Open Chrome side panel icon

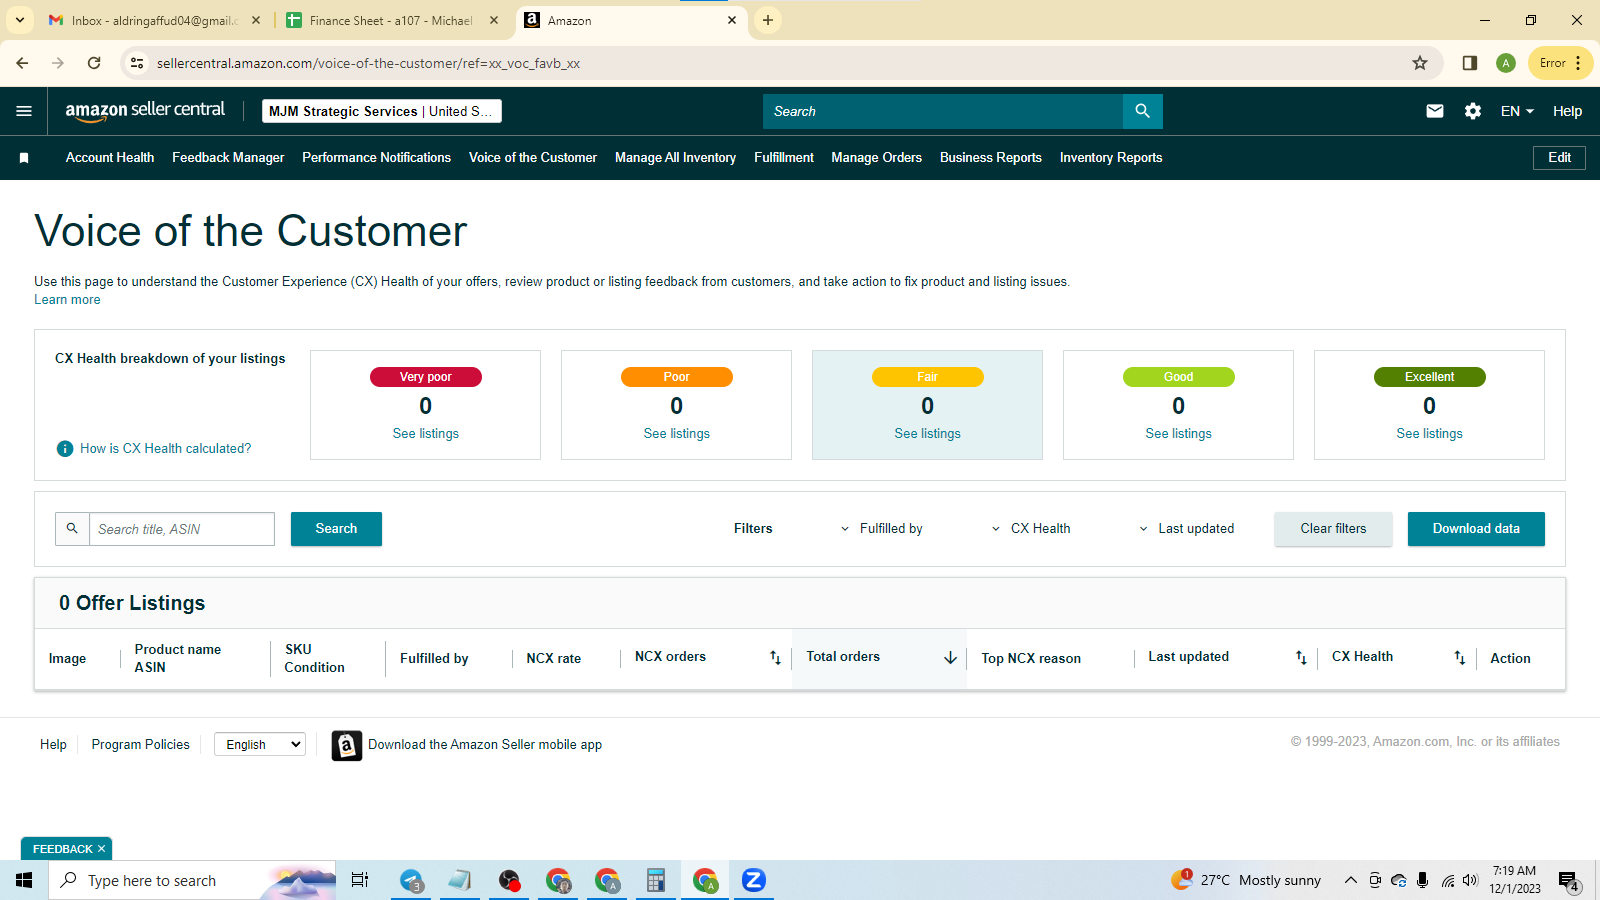(1470, 63)
